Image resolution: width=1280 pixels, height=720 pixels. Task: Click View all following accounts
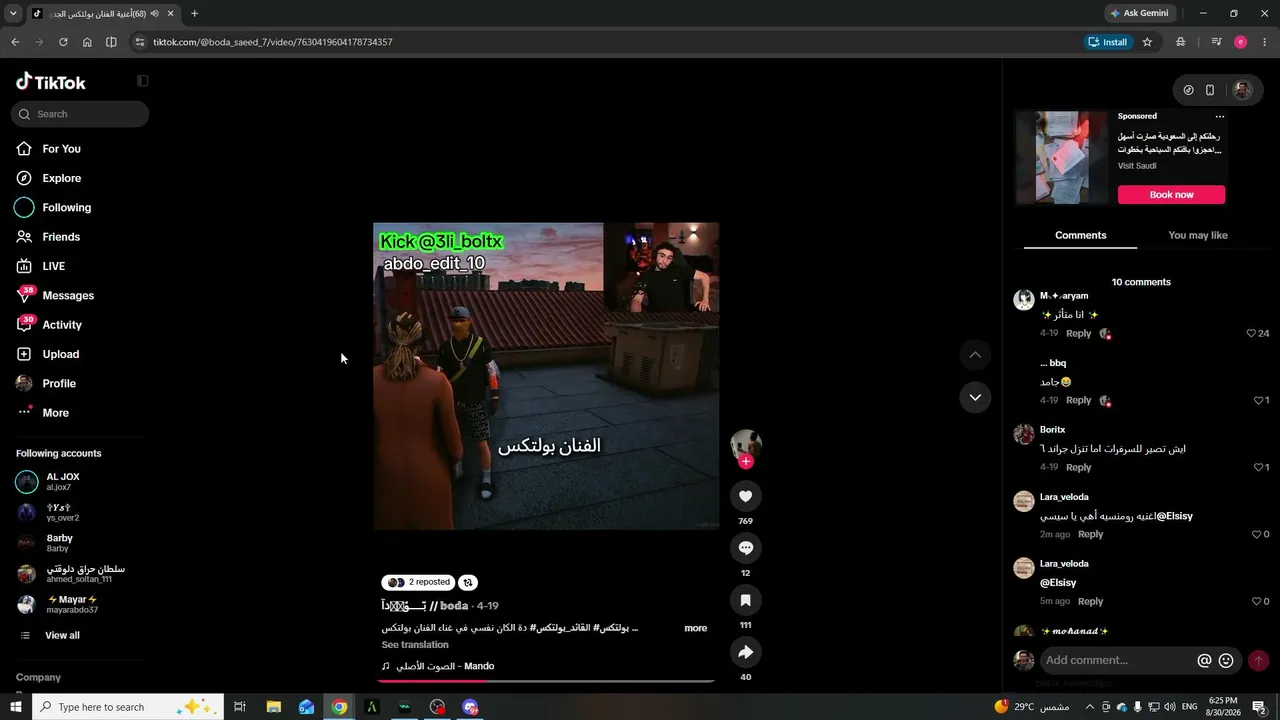pos(62,636)
